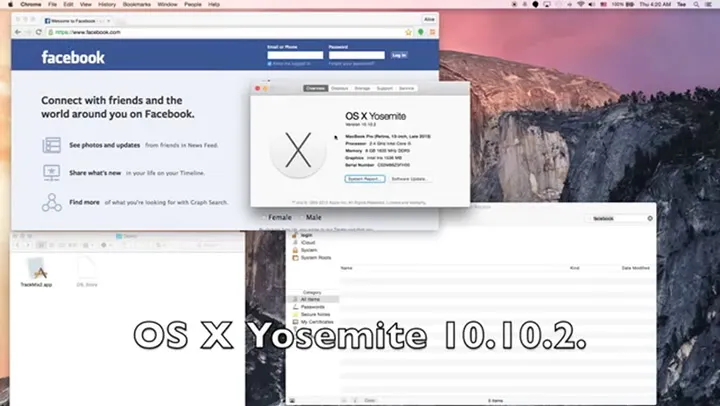The image size is (720, 406).
Task: Select All Items category
Action: click(313, 299)
